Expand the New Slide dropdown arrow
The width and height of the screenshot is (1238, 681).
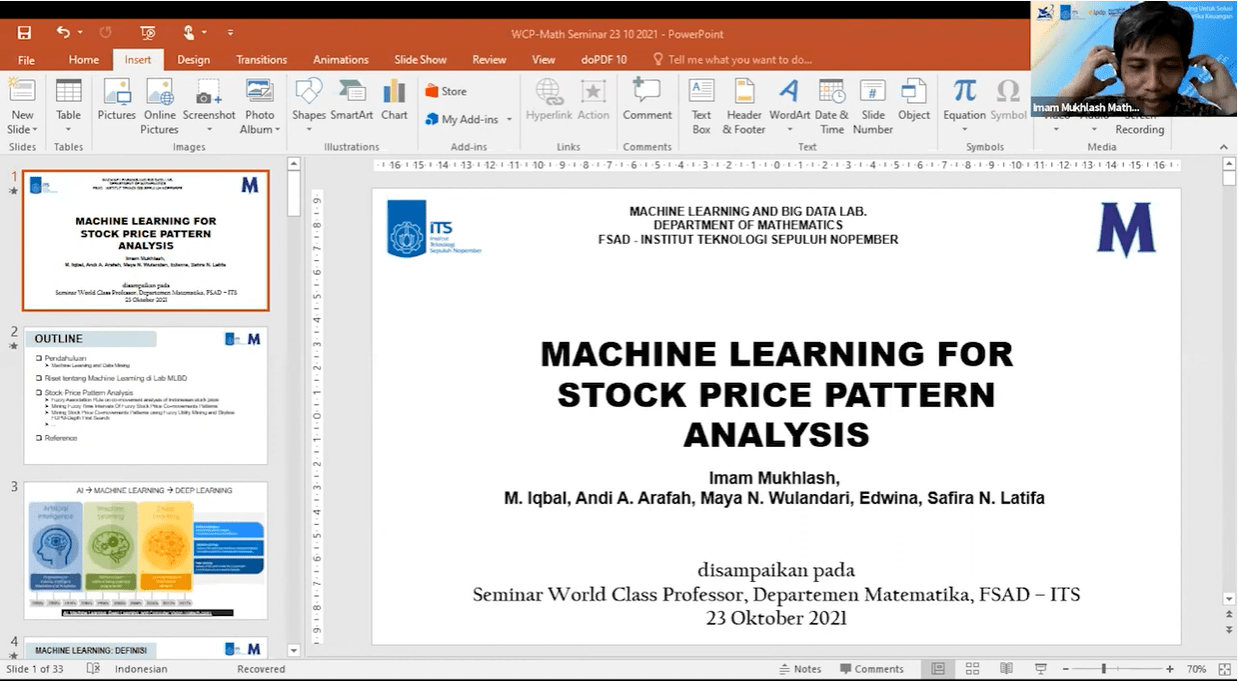pos(22,129)
